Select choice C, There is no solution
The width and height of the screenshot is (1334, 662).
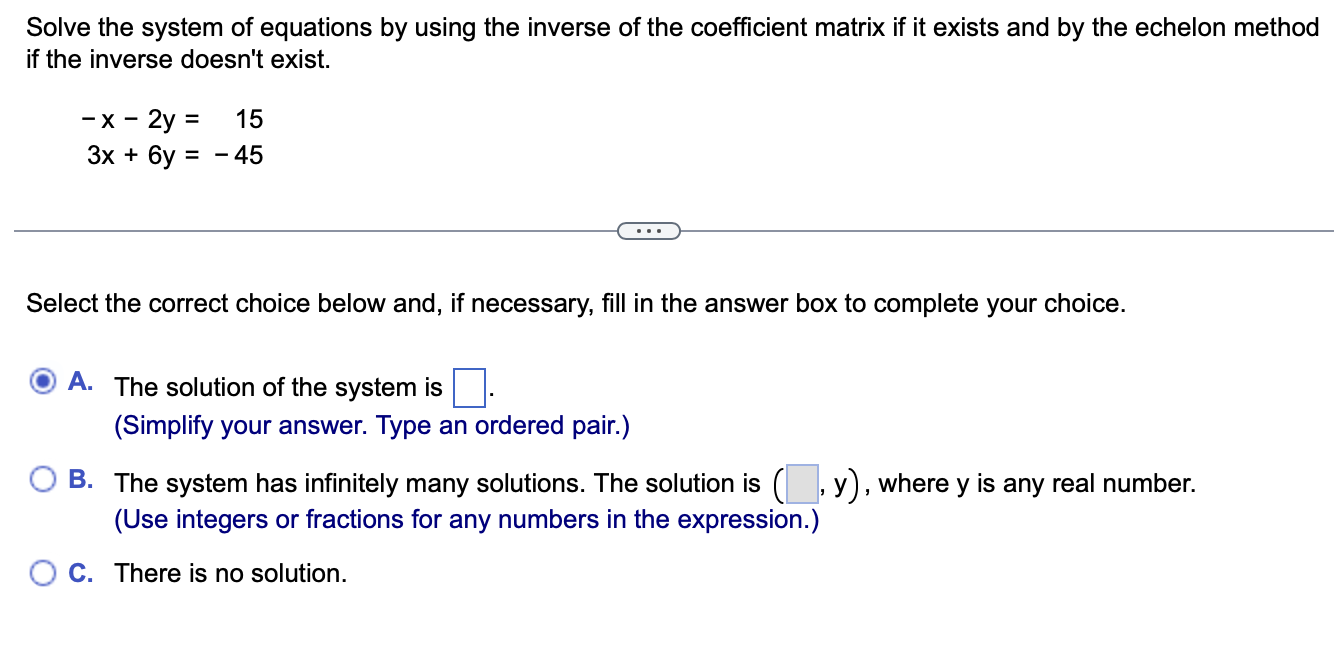pyautogui.click(x=42, y=571)
